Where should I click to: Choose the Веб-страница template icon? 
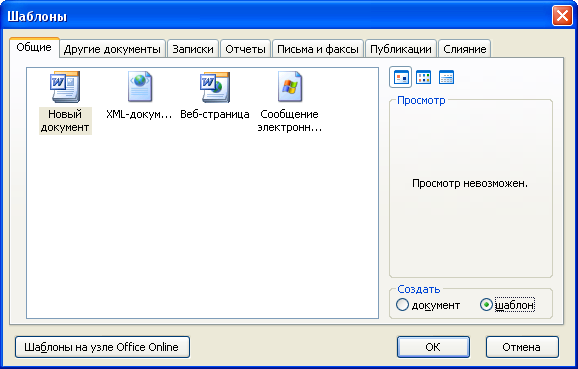215,87
